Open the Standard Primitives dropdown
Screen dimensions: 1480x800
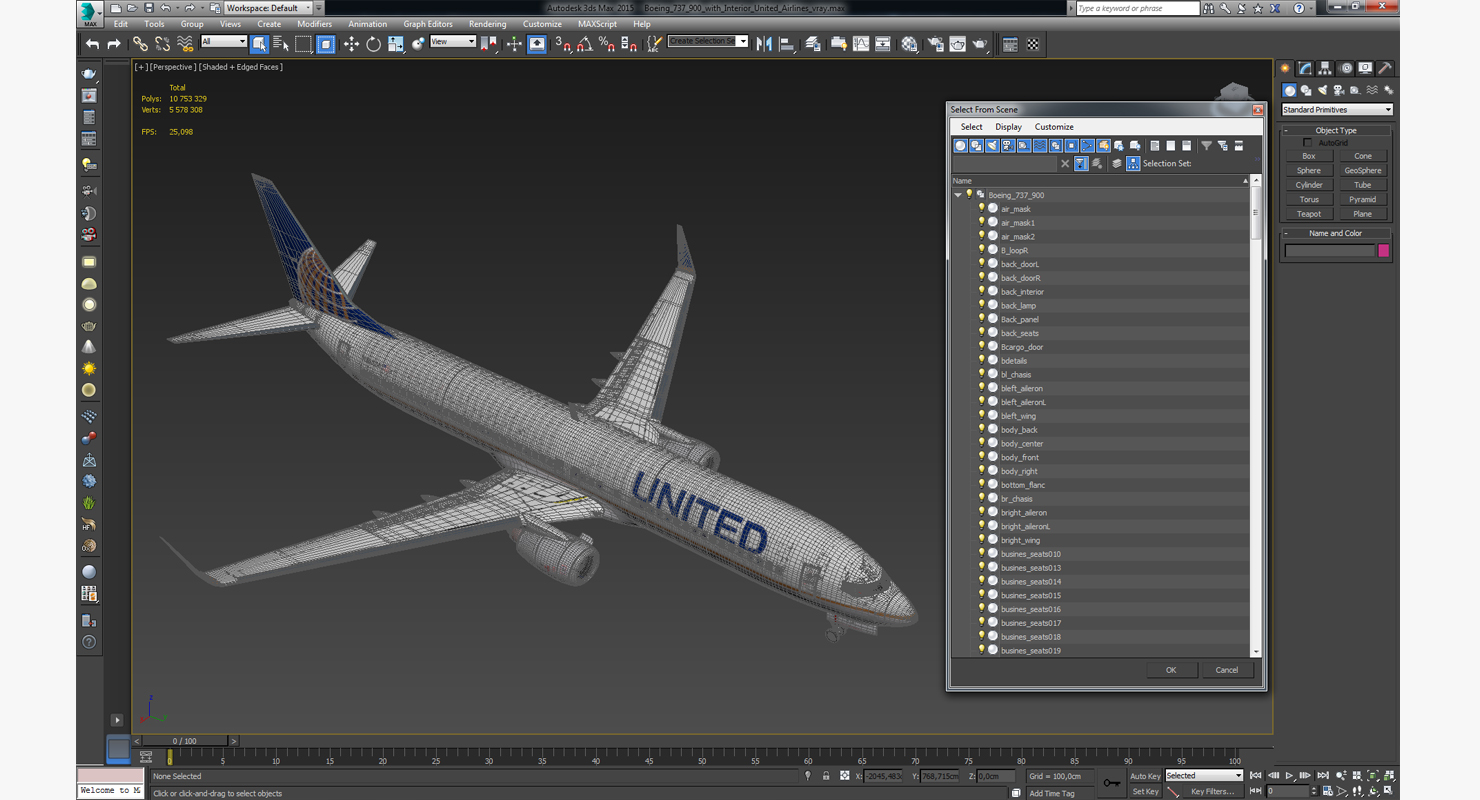[x=1337, y=110]
